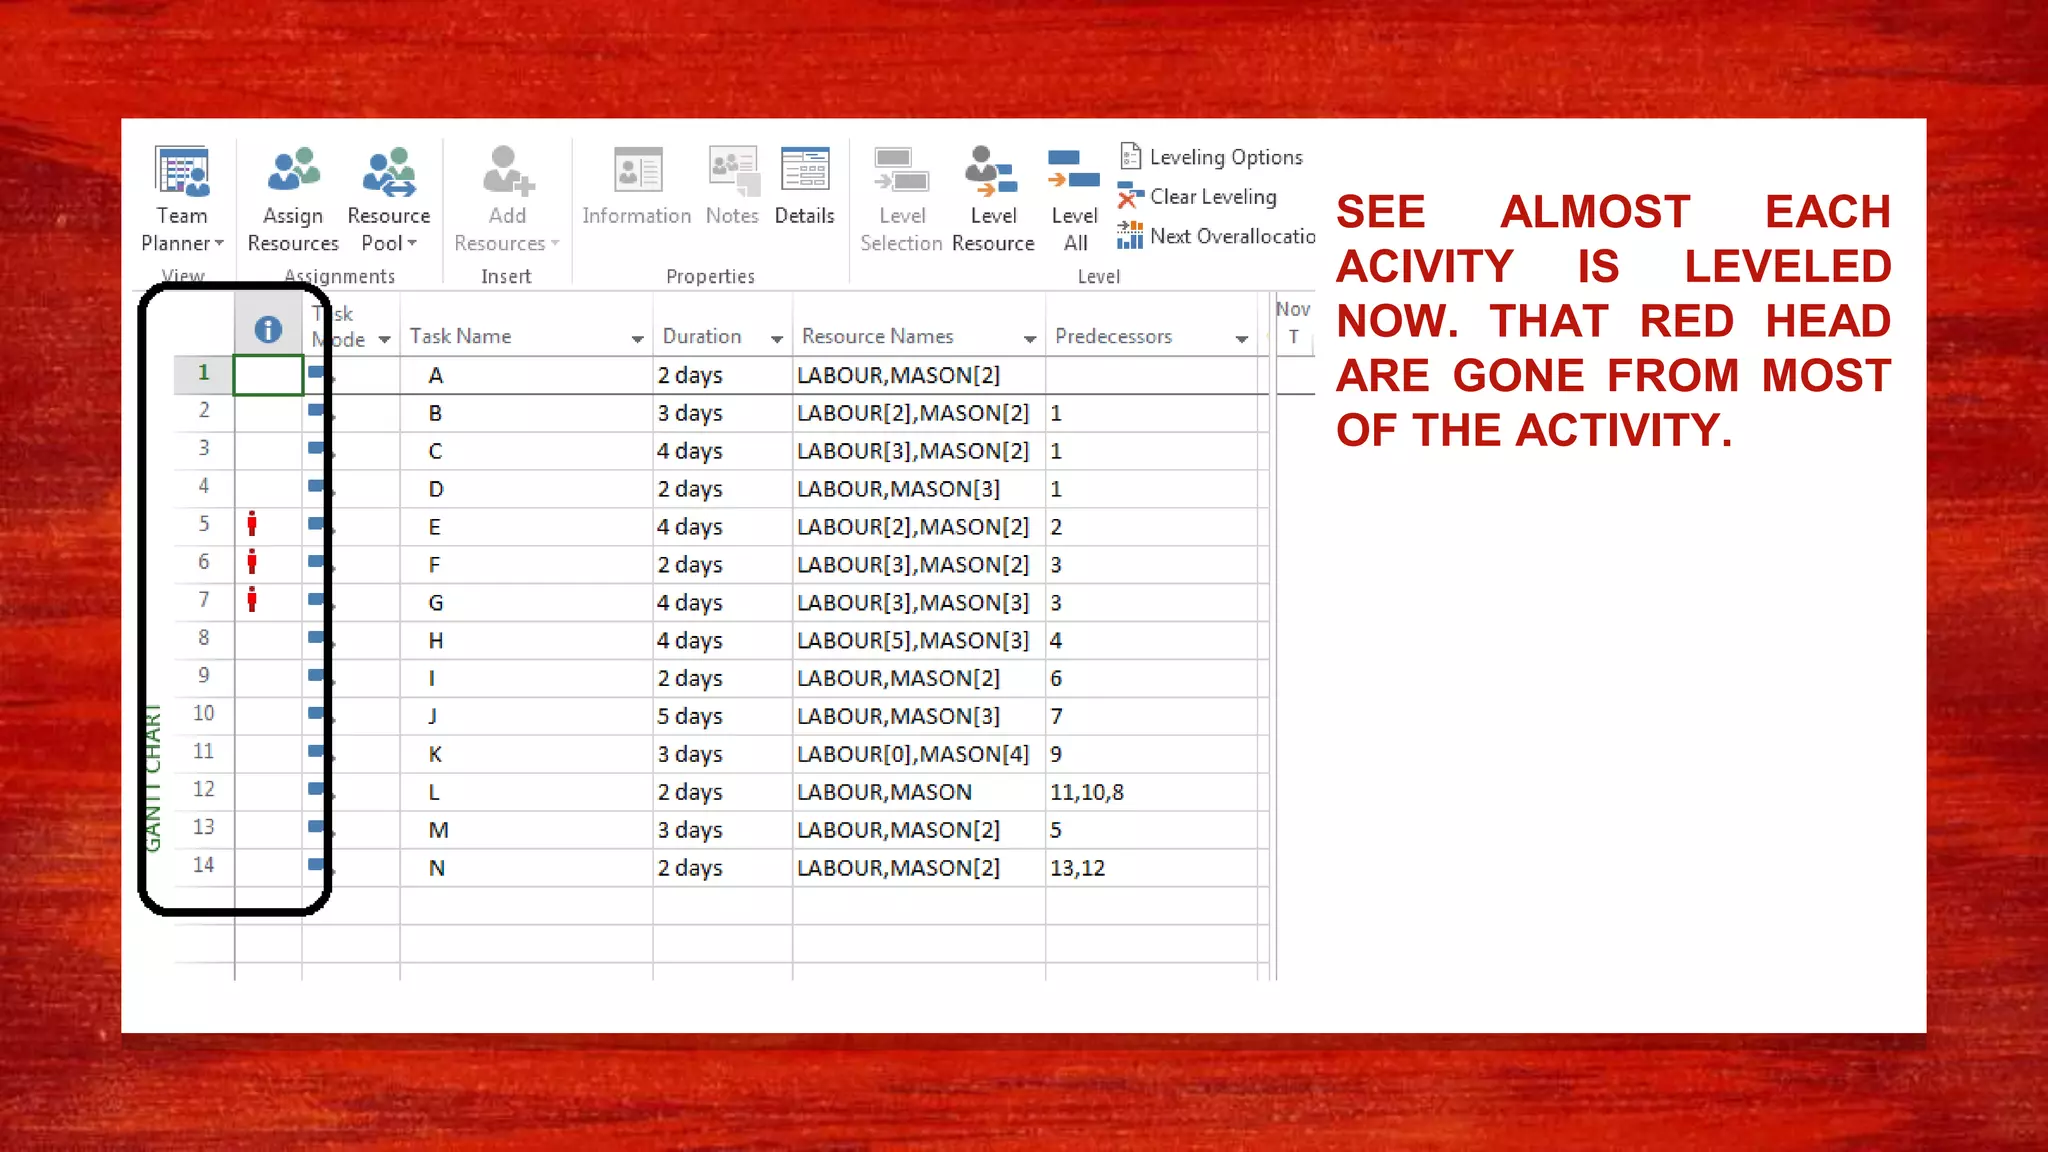Click the overallocation red figure on row 5
This screenshot has height=1152, width=2048.
252,524
